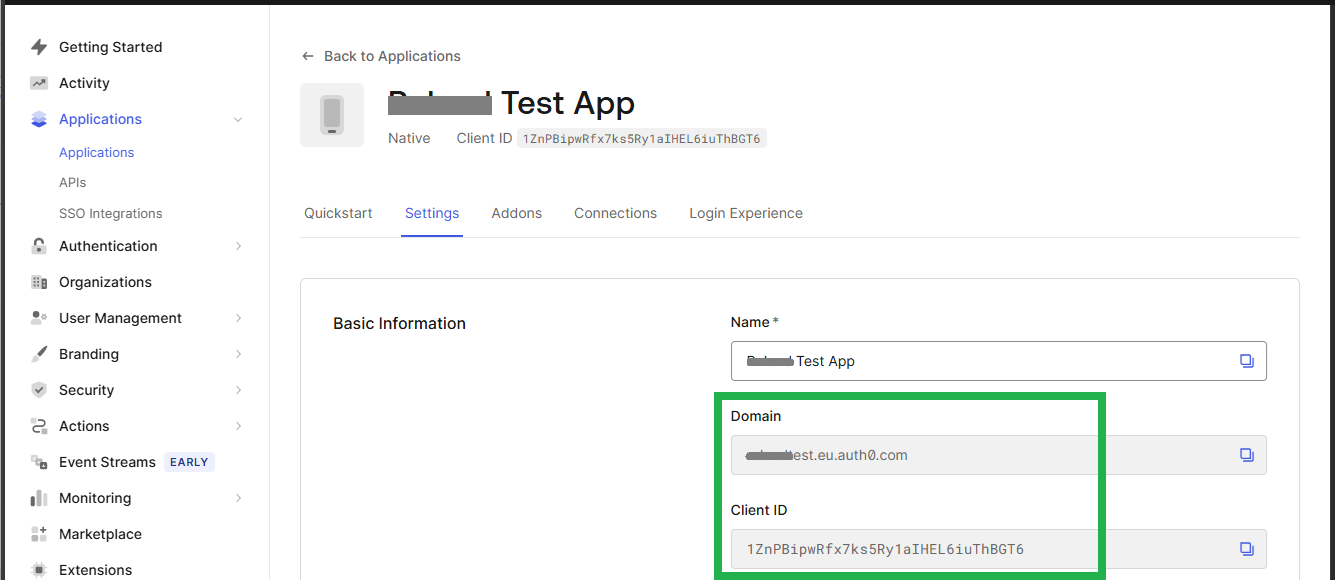Collapse the Applications sidebar section
Image resolution: width=1335 pixels, height=580 pixels.
tap(238, 120)
